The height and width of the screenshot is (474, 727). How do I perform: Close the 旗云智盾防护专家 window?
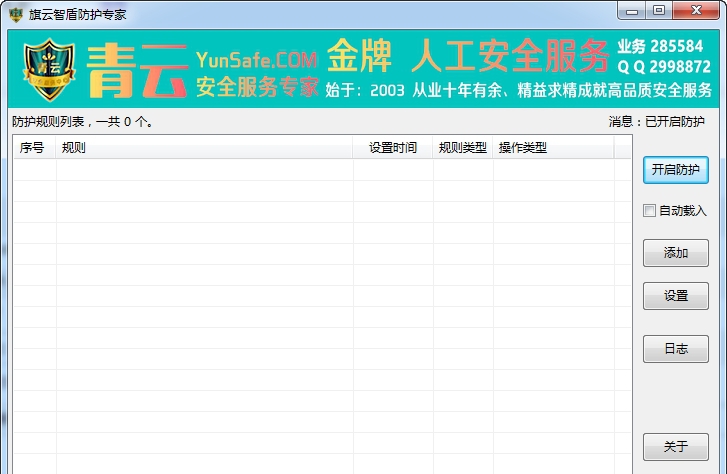(x=696, y=11)
